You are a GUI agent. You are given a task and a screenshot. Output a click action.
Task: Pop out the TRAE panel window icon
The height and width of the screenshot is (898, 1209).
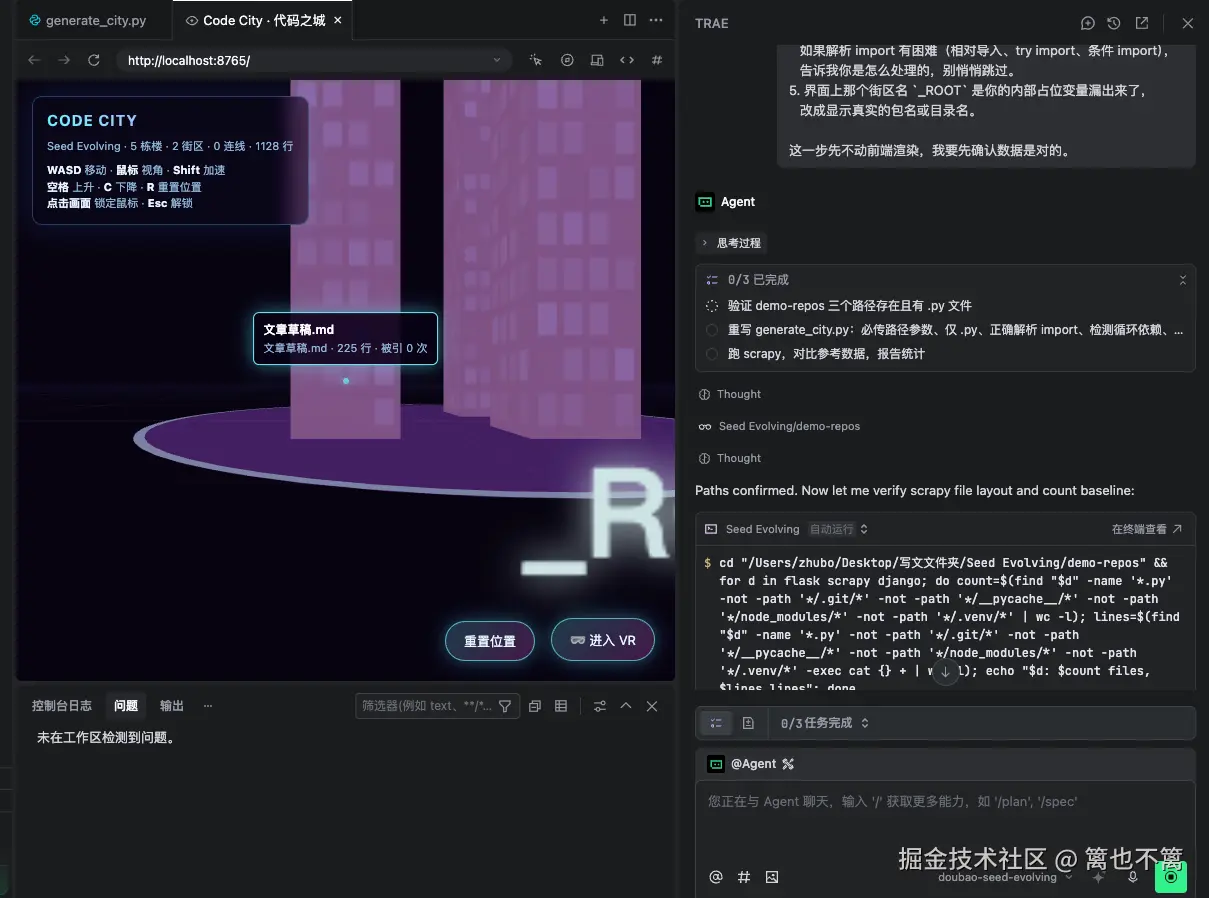pyautogui.click(x=1141, y=23)
